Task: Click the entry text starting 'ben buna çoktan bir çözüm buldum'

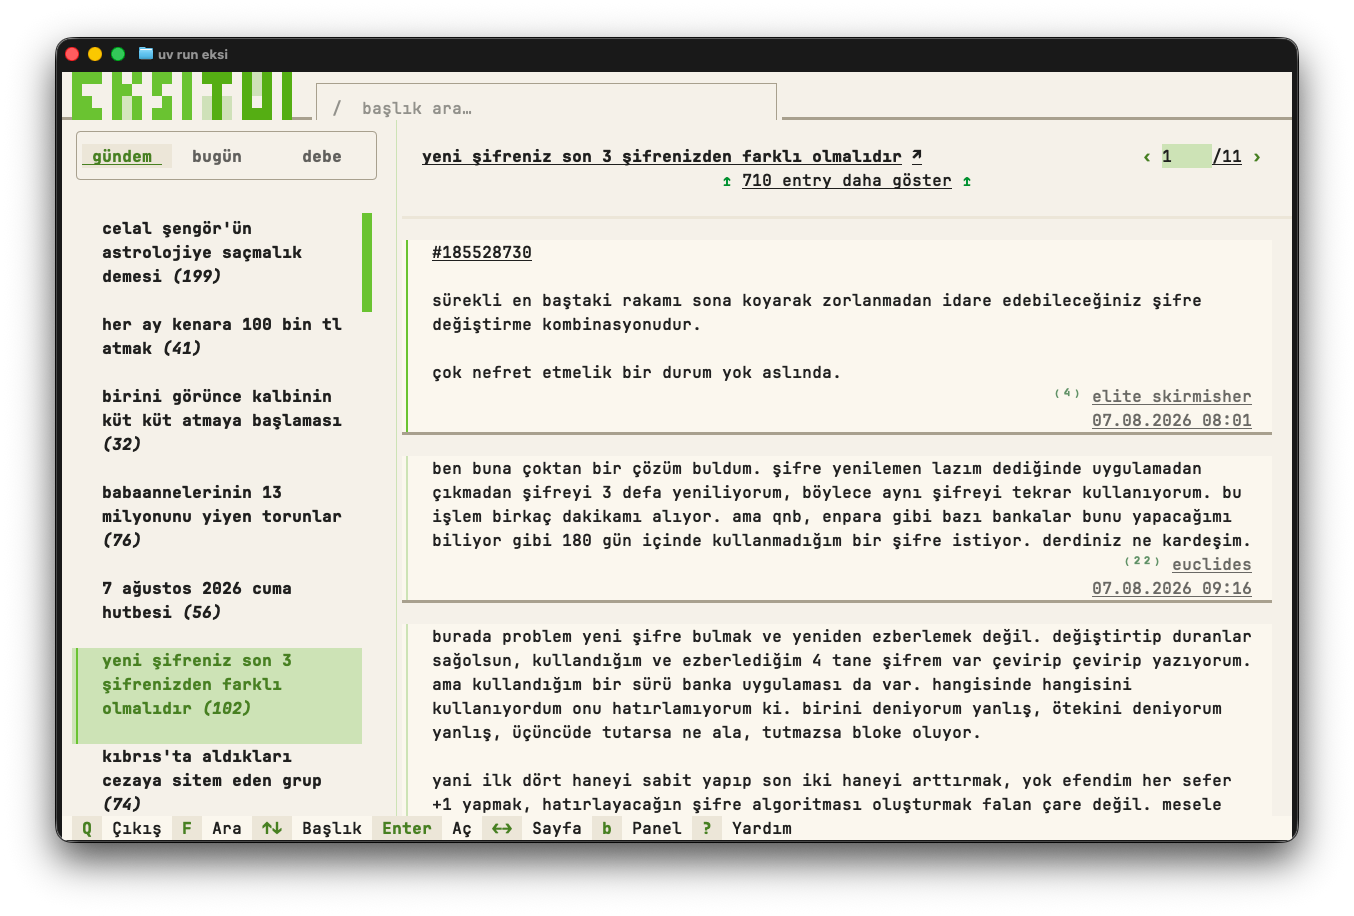Action: pyautogui.click(x=842, y=504)
